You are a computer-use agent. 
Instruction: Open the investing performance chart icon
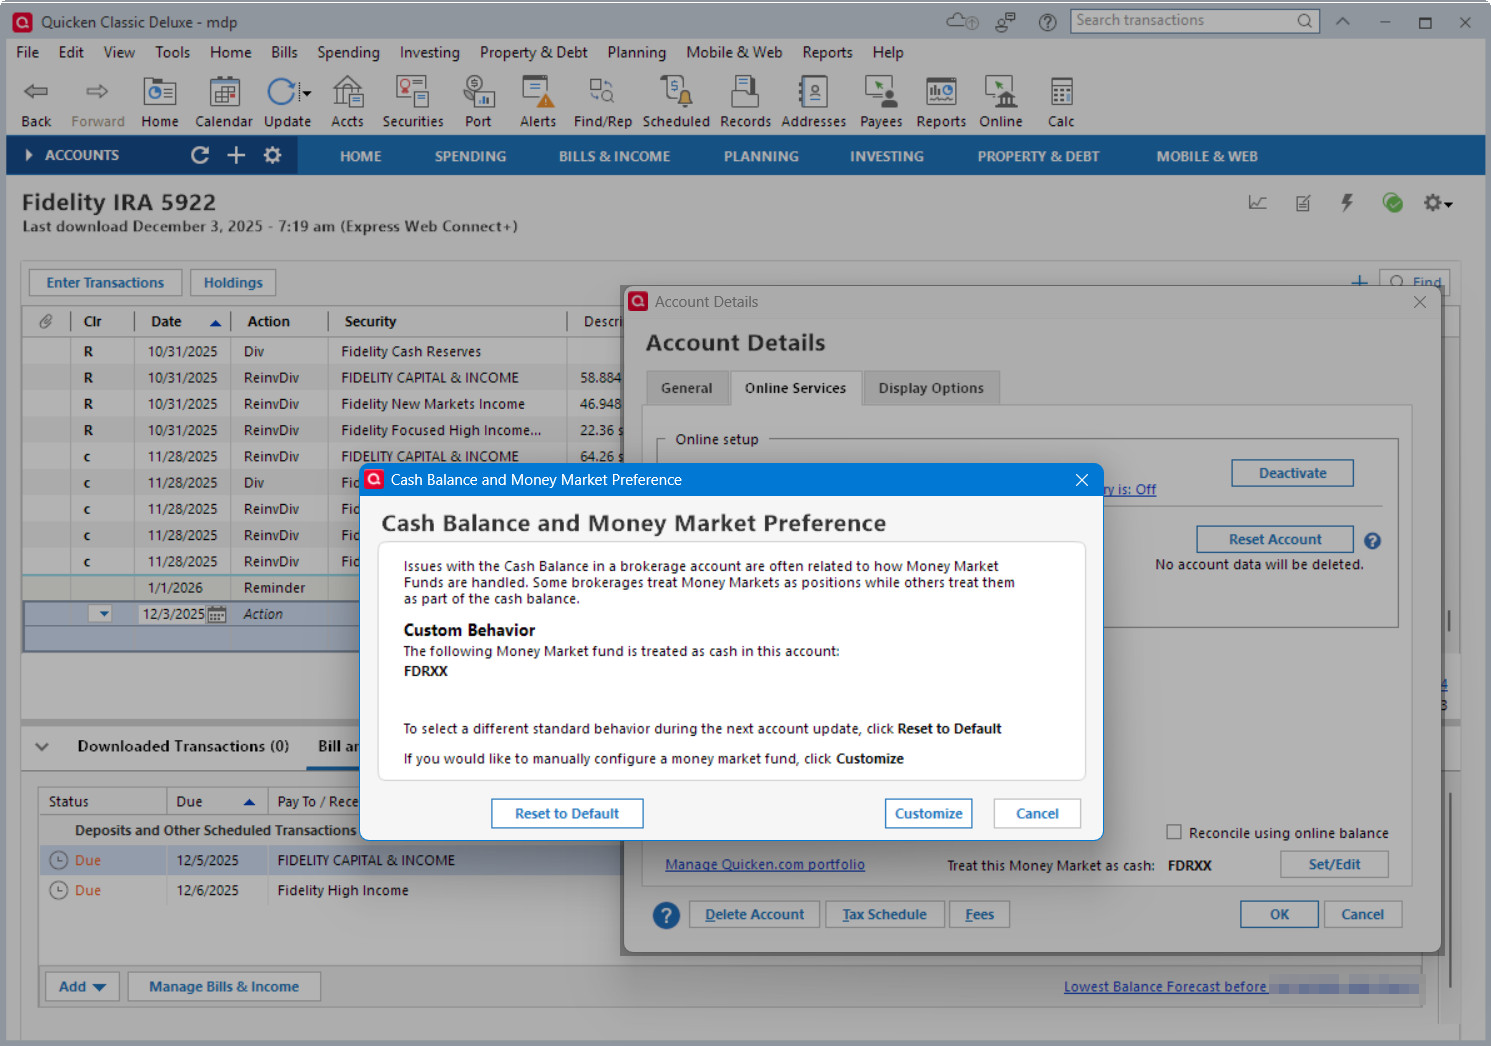pyautogui.click(x=1258, y=203)
